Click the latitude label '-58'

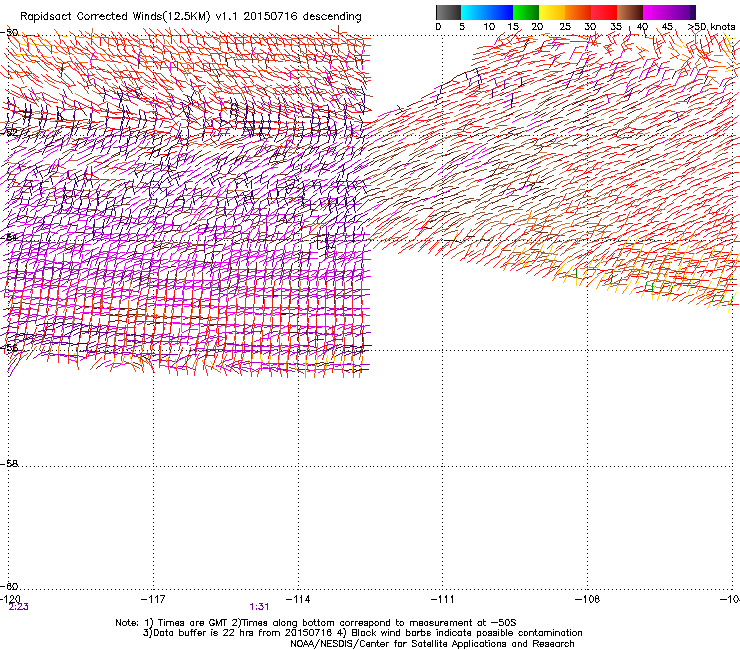pos(9,464)
